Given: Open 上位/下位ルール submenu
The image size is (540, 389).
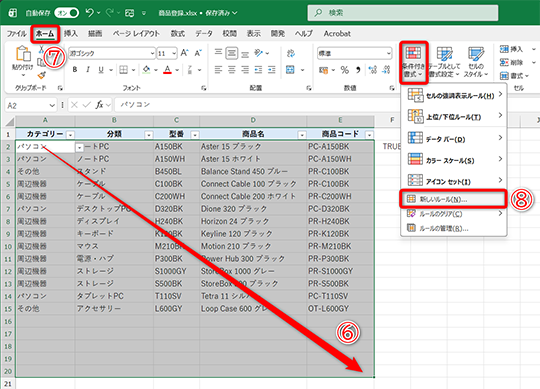Looking at the screenshot, I should click(x=454, y=117).
